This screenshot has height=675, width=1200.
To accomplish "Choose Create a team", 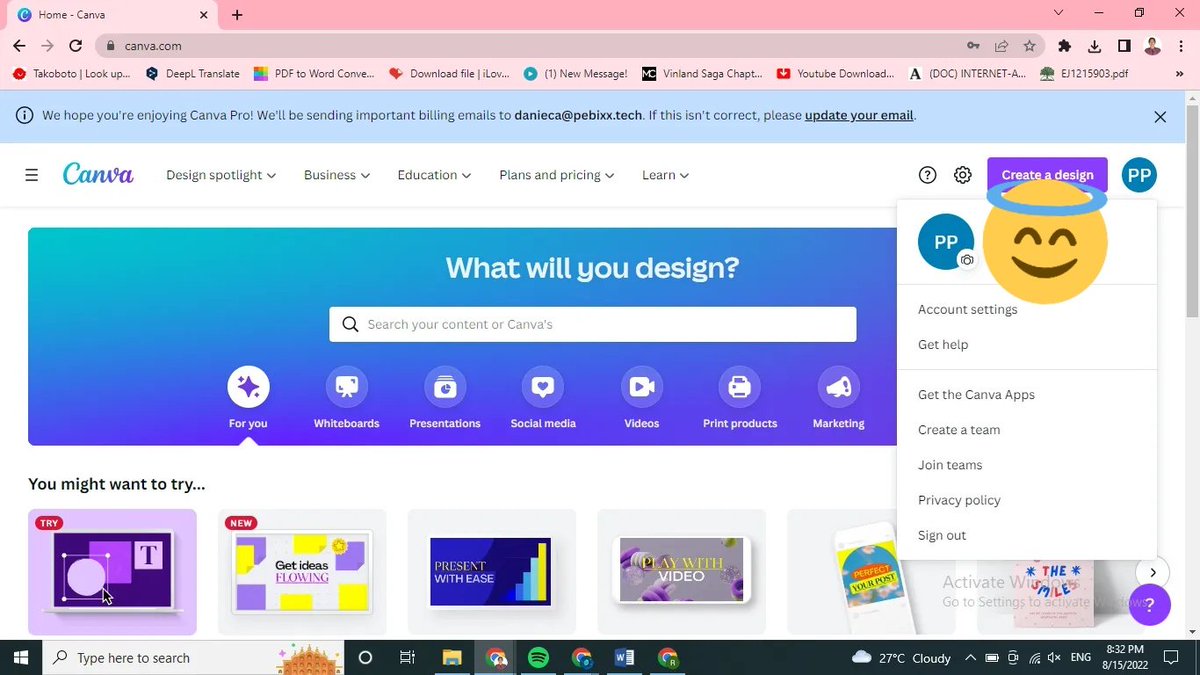I will pos(959,430).
